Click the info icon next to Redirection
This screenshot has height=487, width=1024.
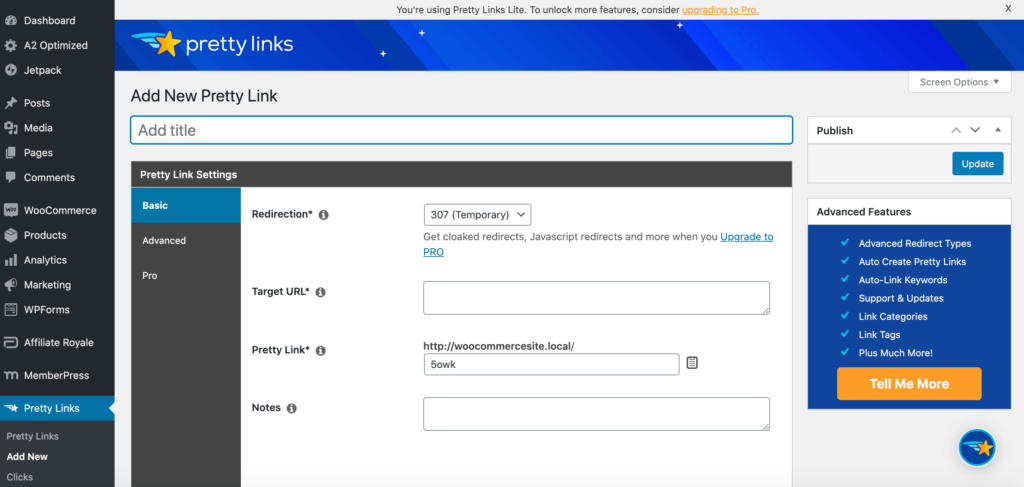pyautogui.click(x=323, y=215)
